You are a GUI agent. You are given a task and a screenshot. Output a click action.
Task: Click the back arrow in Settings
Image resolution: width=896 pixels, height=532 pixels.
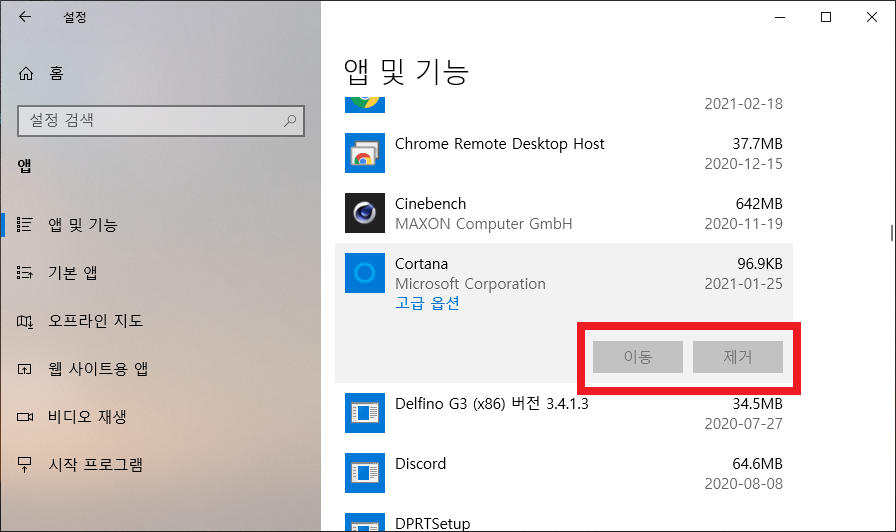pyautogui.click(x=25, y=17)
